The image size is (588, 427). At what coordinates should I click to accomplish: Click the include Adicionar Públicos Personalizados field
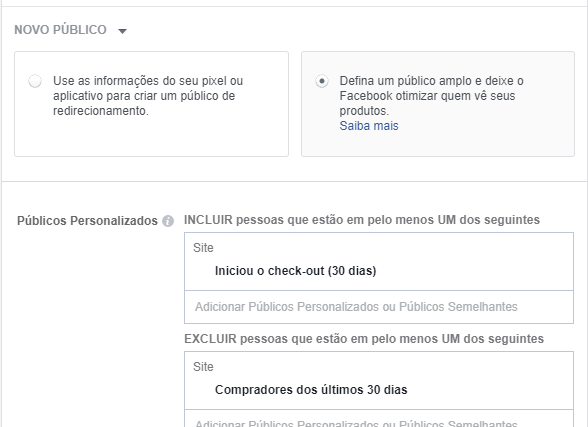click(x=379, y=307)
